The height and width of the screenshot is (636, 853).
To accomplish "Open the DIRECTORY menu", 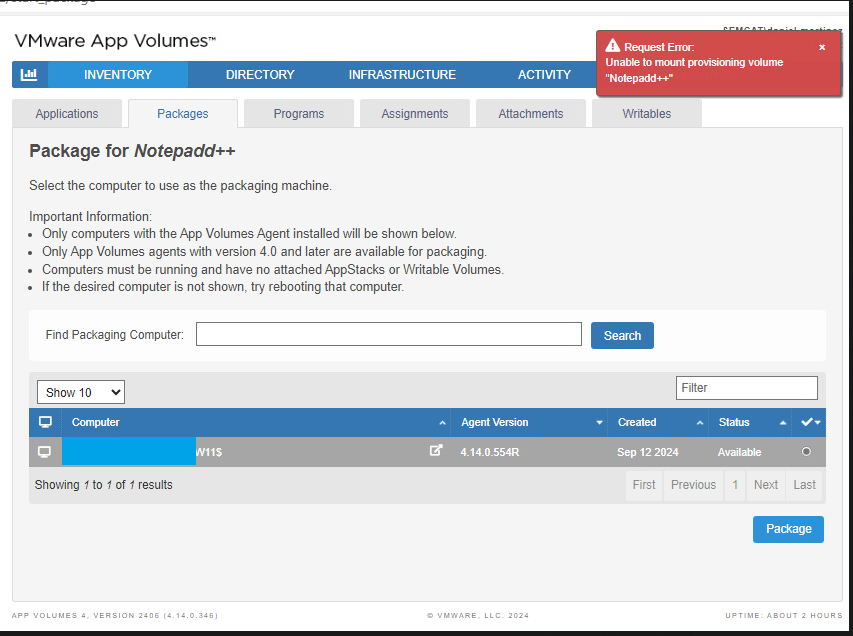I will point(260,75).
